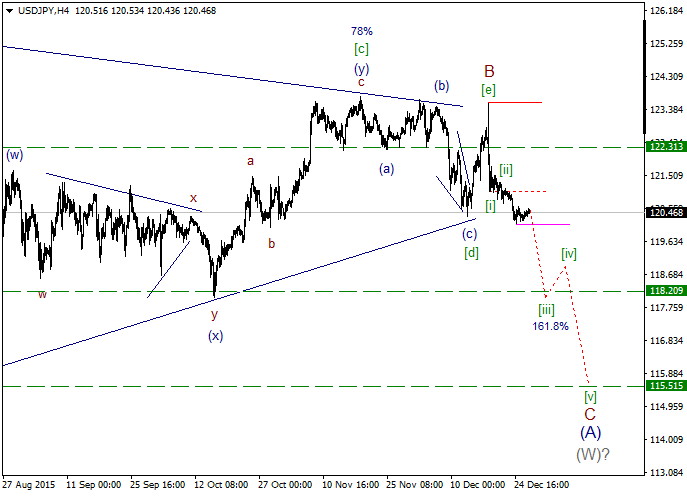Click the 25 Sep 16:00 time label
Image resolution: width=687 pixels, height=496 pixels.
158,485
